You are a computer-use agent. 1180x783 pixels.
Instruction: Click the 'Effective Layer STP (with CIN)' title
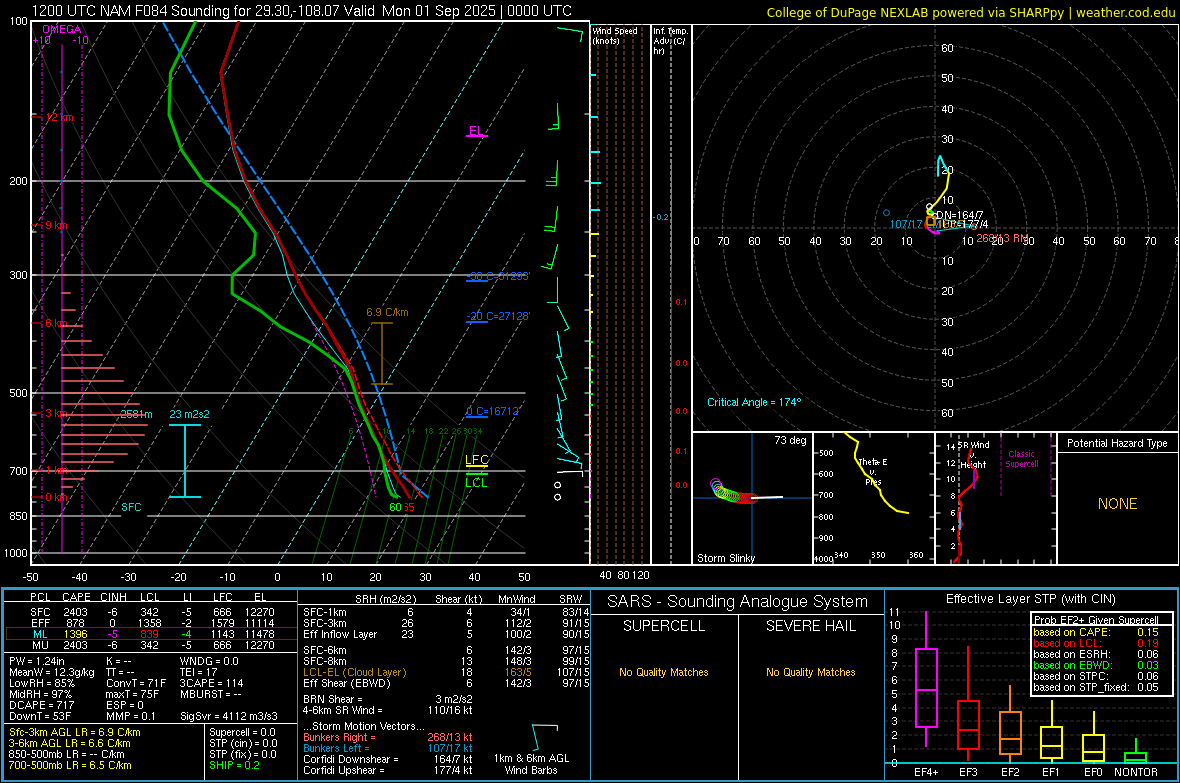[1030, 599]
